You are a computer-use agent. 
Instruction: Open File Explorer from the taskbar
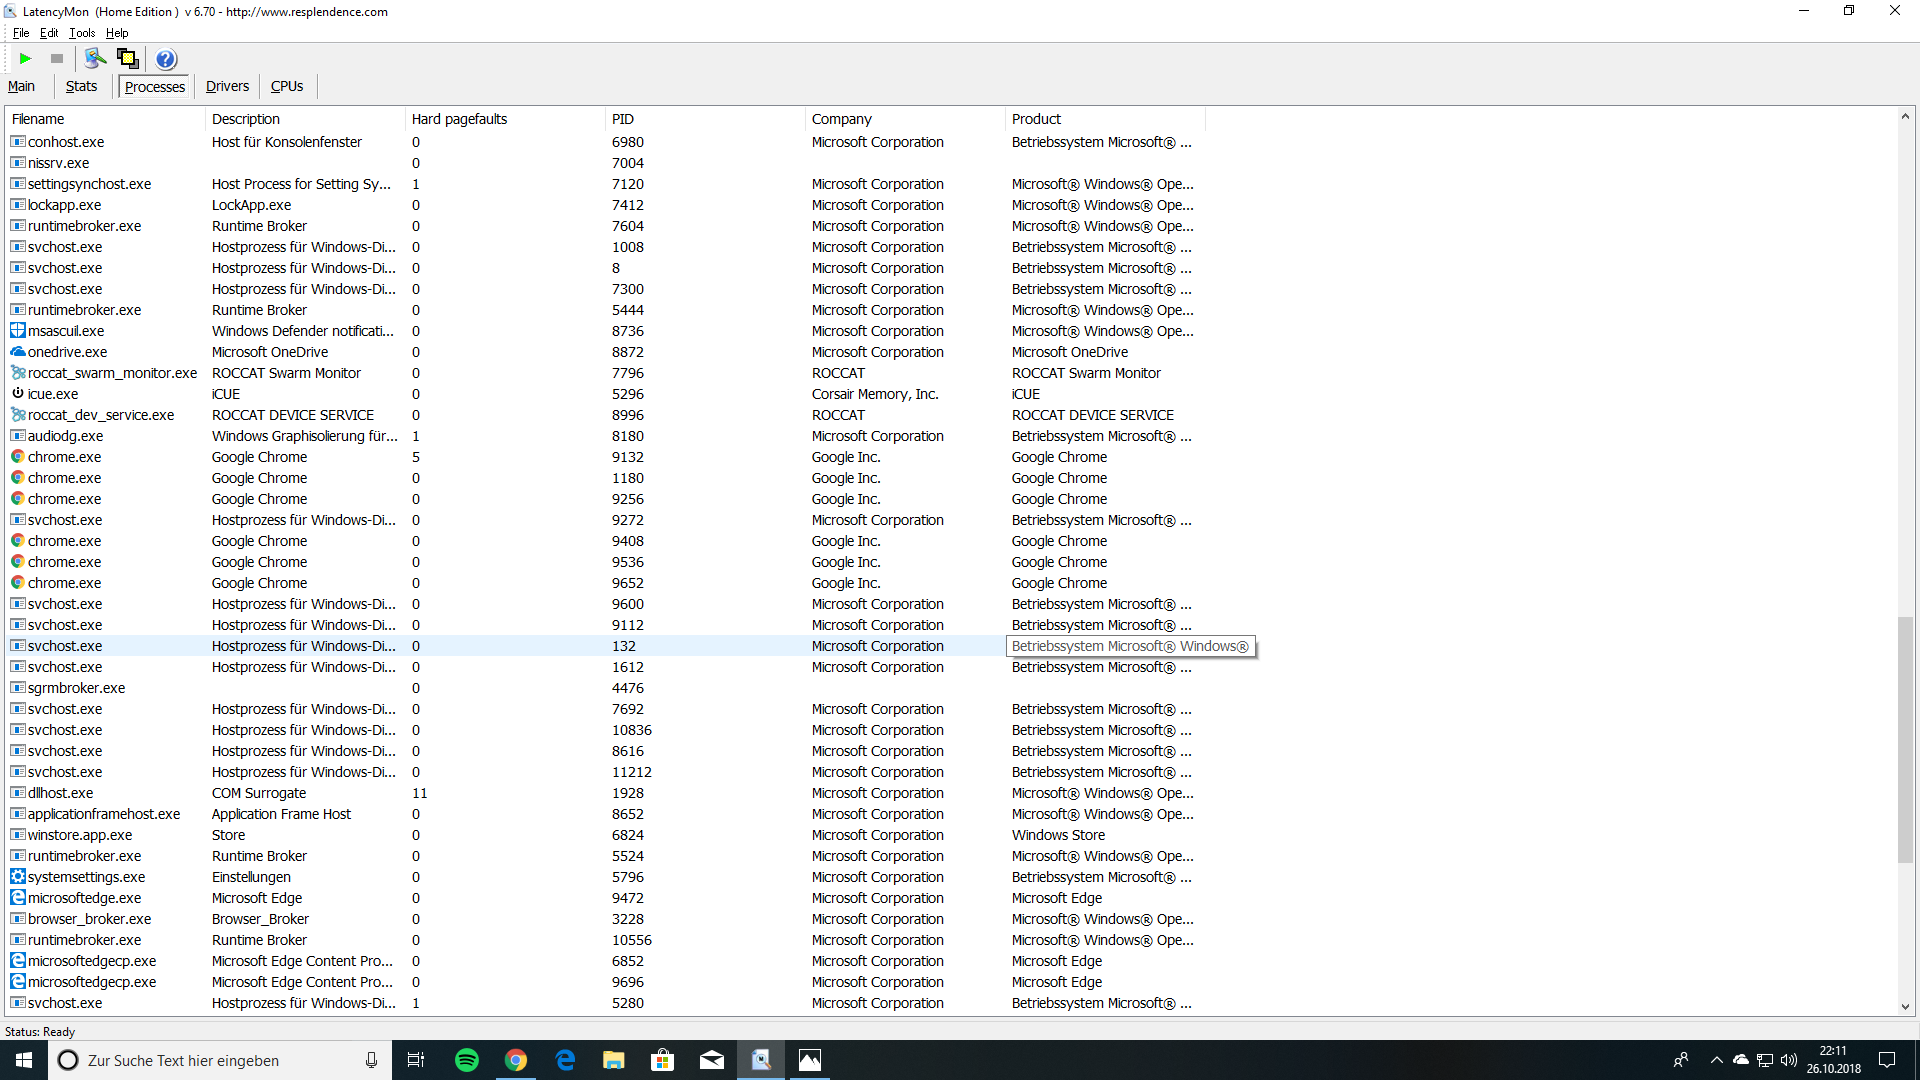point(614,1060)
